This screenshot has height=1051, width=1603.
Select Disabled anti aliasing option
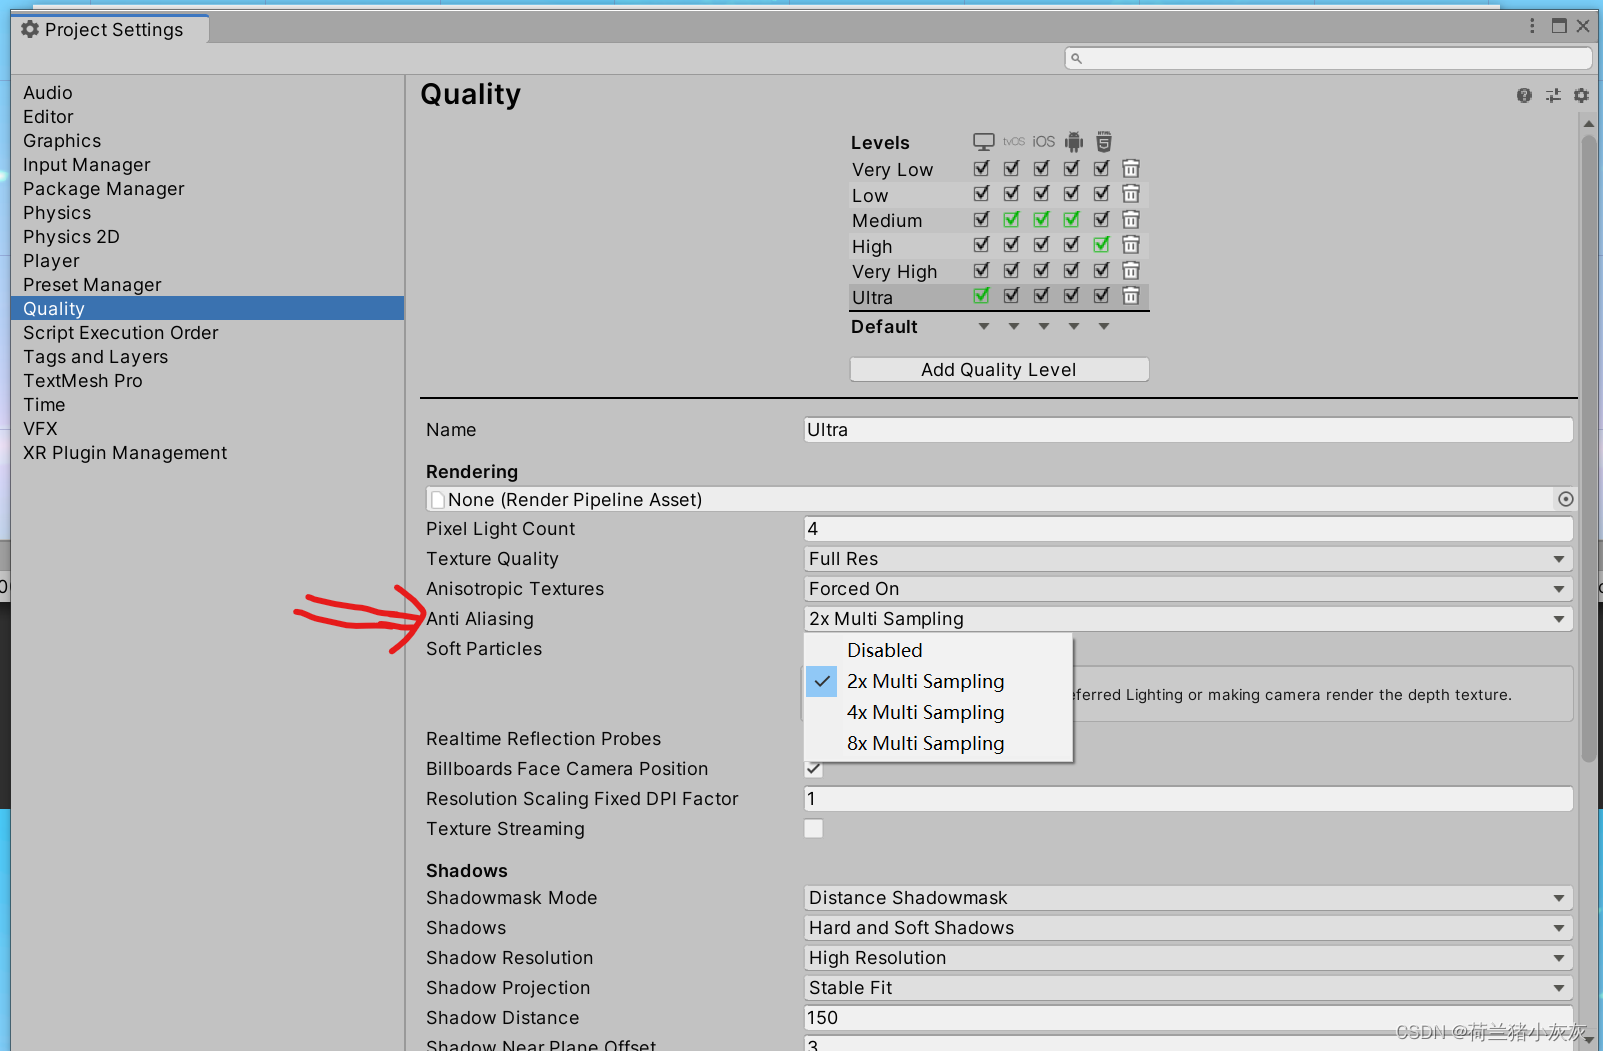[x=938, y=650]
